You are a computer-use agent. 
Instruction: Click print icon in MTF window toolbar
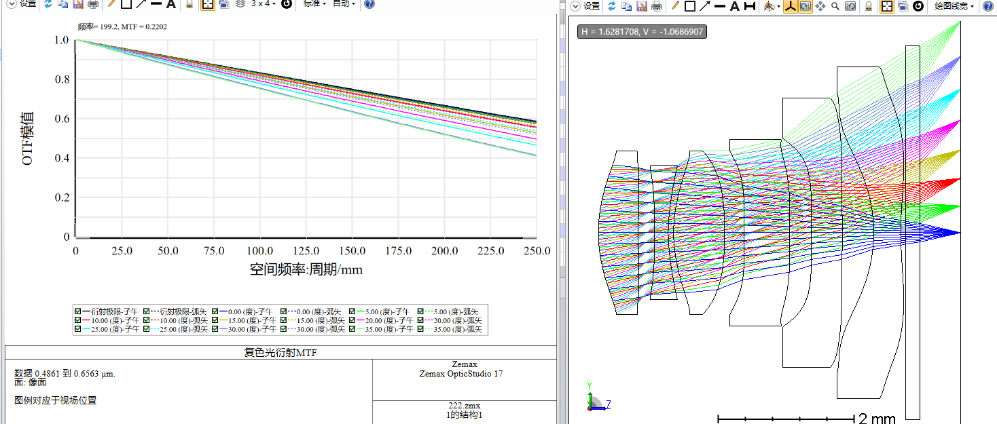[x=92, y=5]
